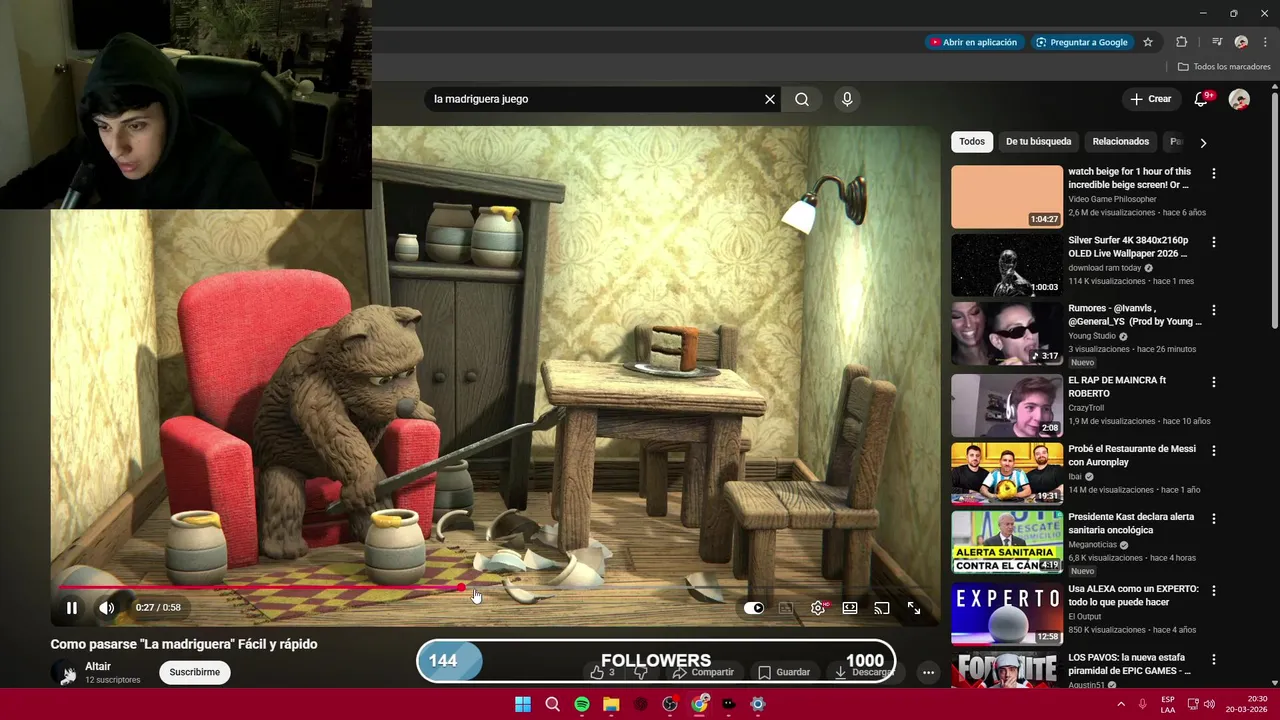Start voice search with microphone icon

coord(847,99)
